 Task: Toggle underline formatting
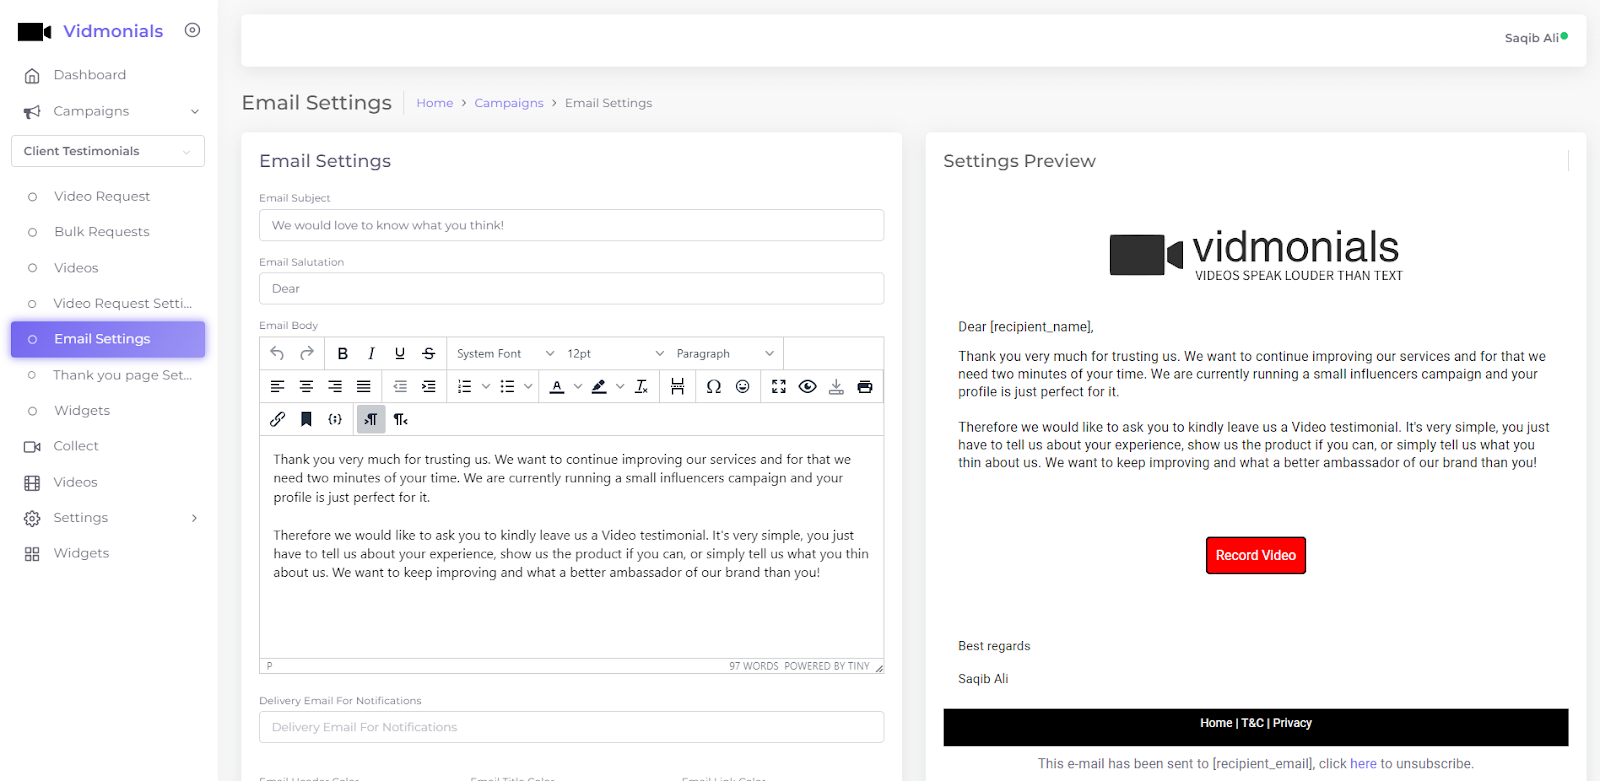(x=400, y=353)
